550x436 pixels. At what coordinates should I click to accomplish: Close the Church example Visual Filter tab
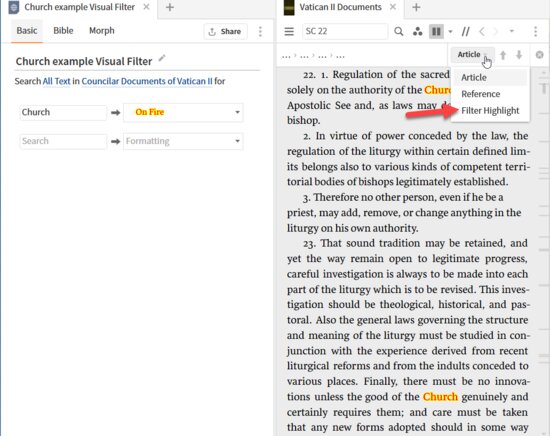(147, 7)
